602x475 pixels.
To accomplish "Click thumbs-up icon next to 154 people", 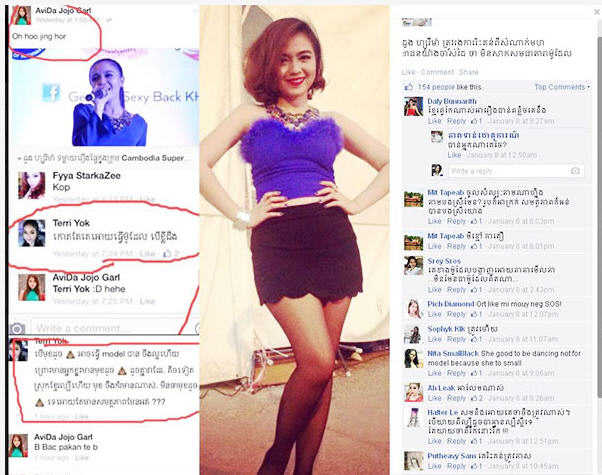I will tap(409, 87).
